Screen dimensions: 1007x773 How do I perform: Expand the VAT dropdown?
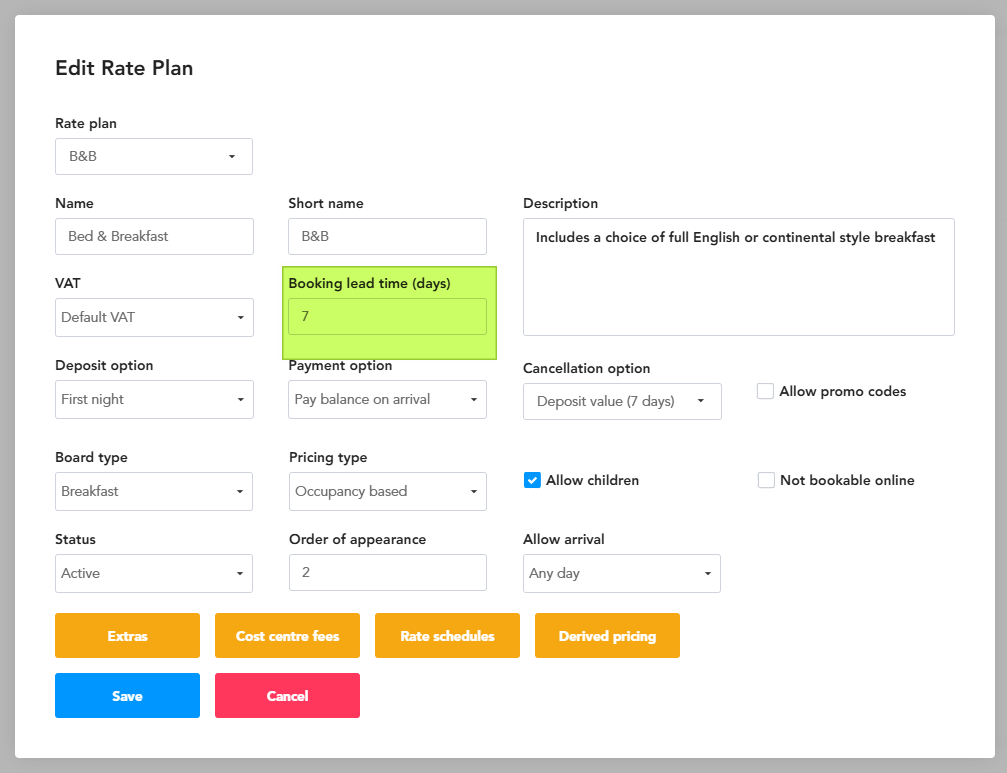coord(154,317)
